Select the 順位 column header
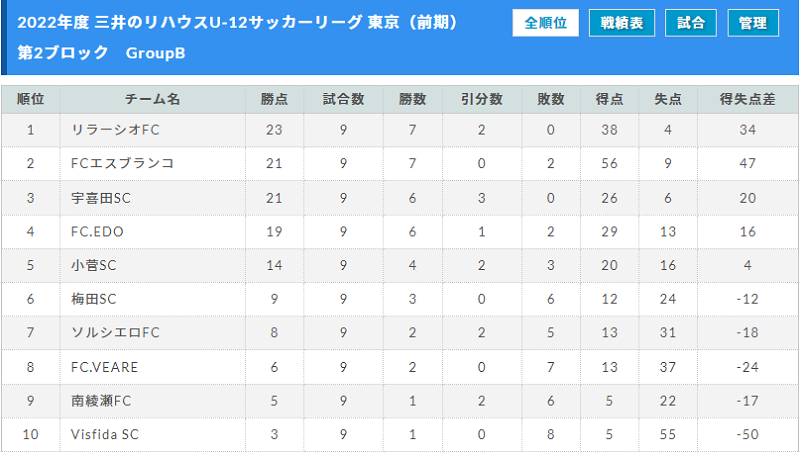Viewport: 800px width, 457px height. (x=31, y=99)
